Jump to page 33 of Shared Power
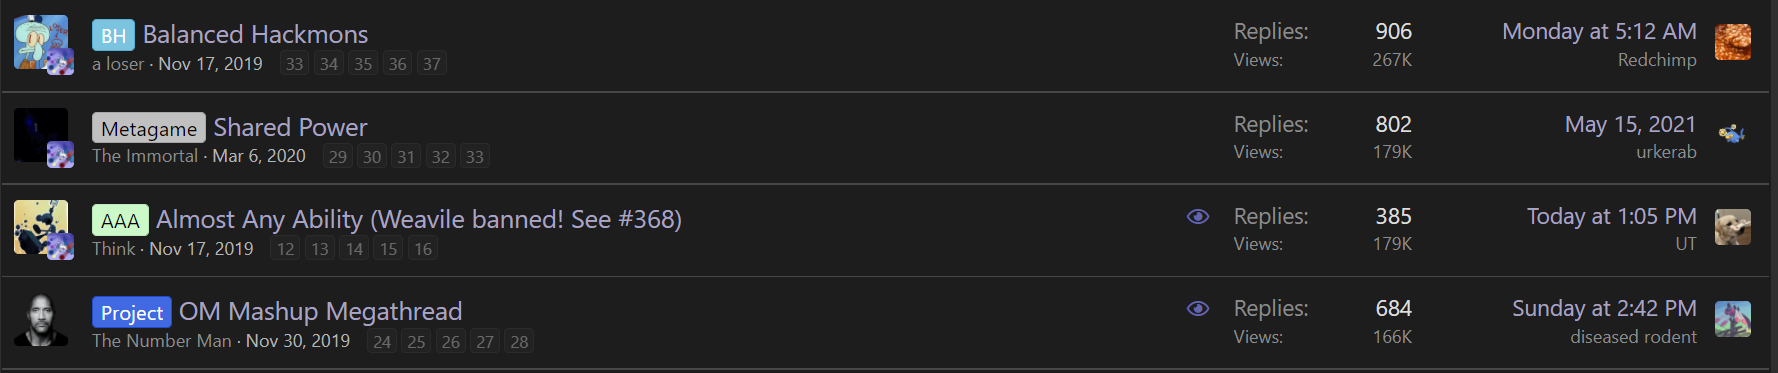This screenshot has height=373, width=1778. click(475, 157)
